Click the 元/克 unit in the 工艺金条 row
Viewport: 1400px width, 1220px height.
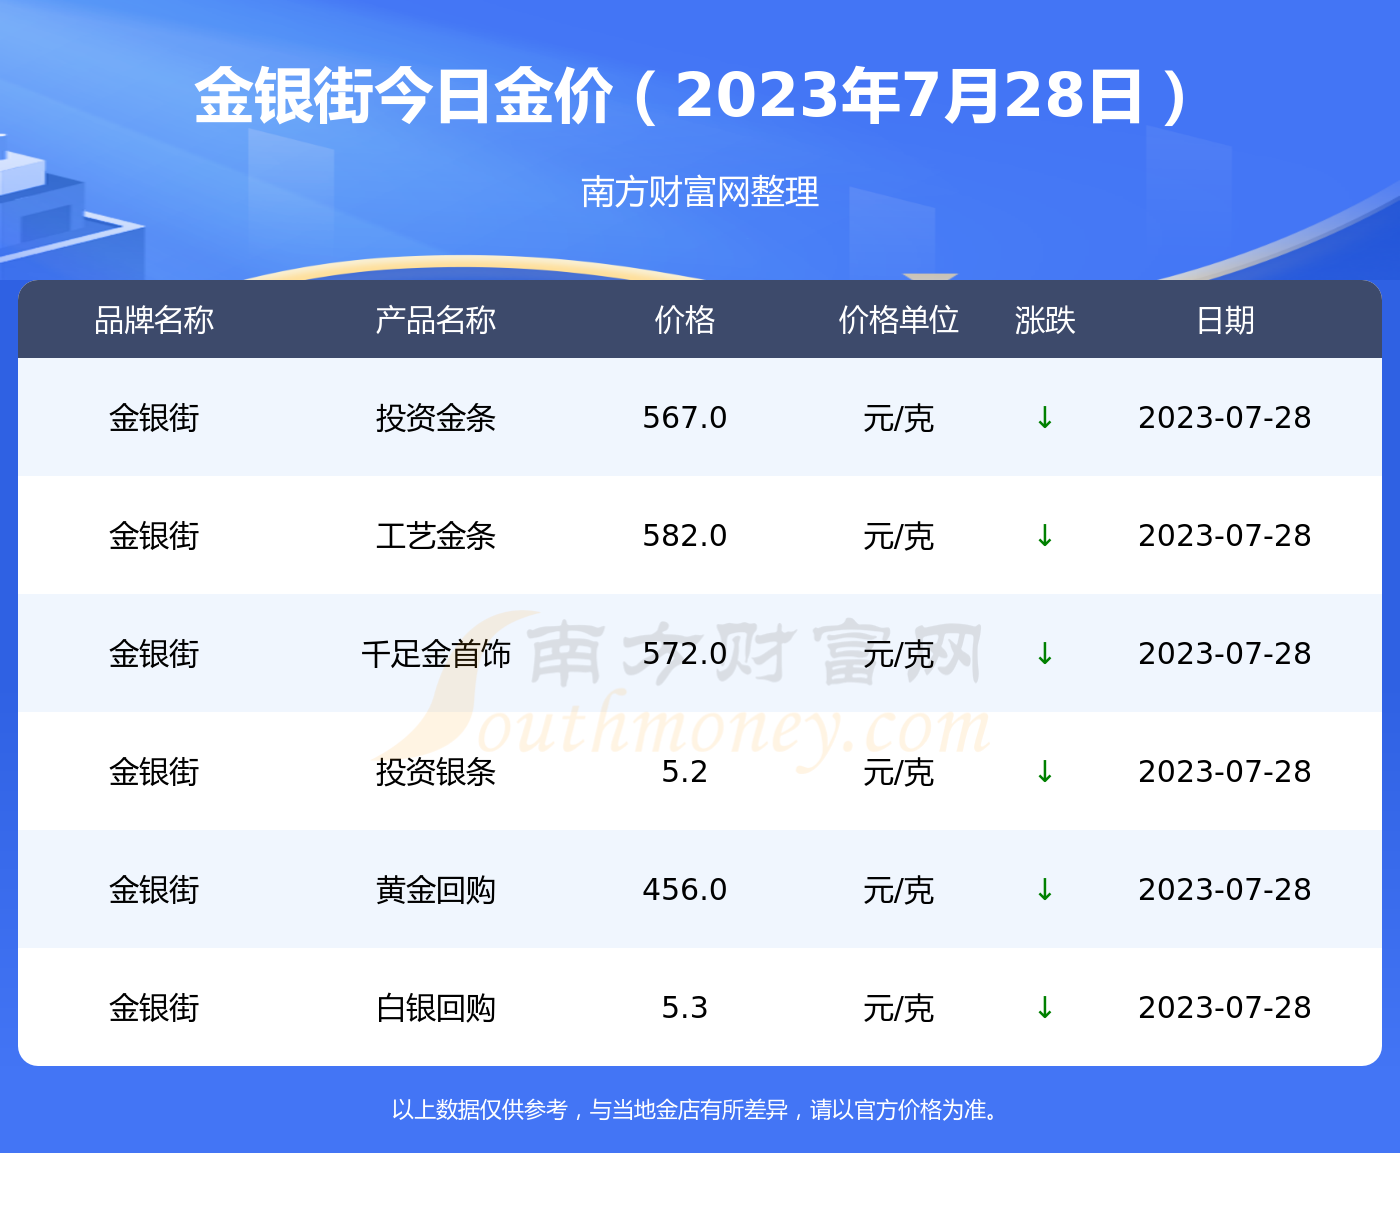pos(899,536)
